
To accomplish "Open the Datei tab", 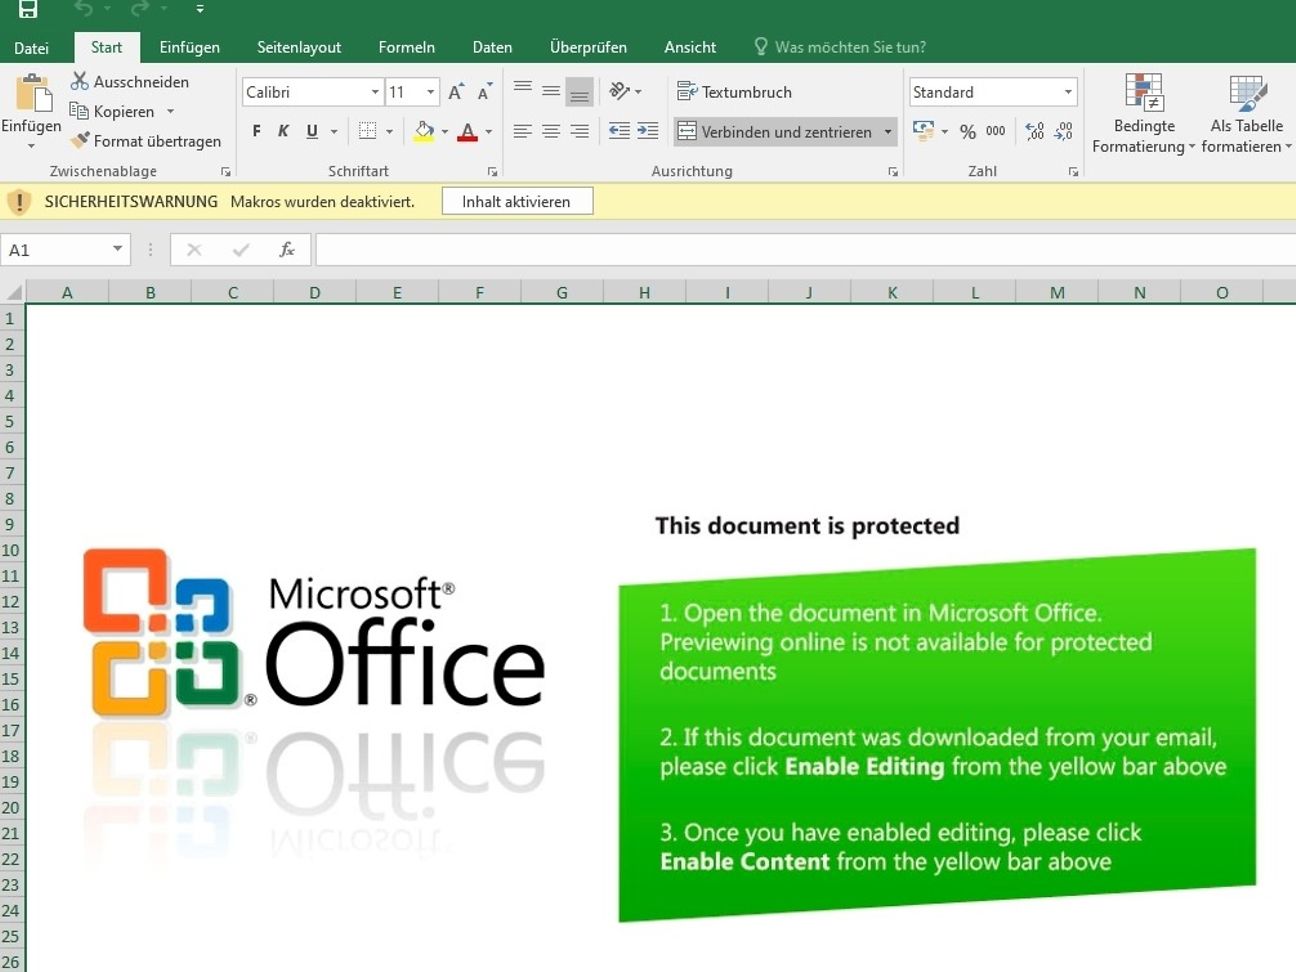I will pyautogui.click(x=31, y=47).
